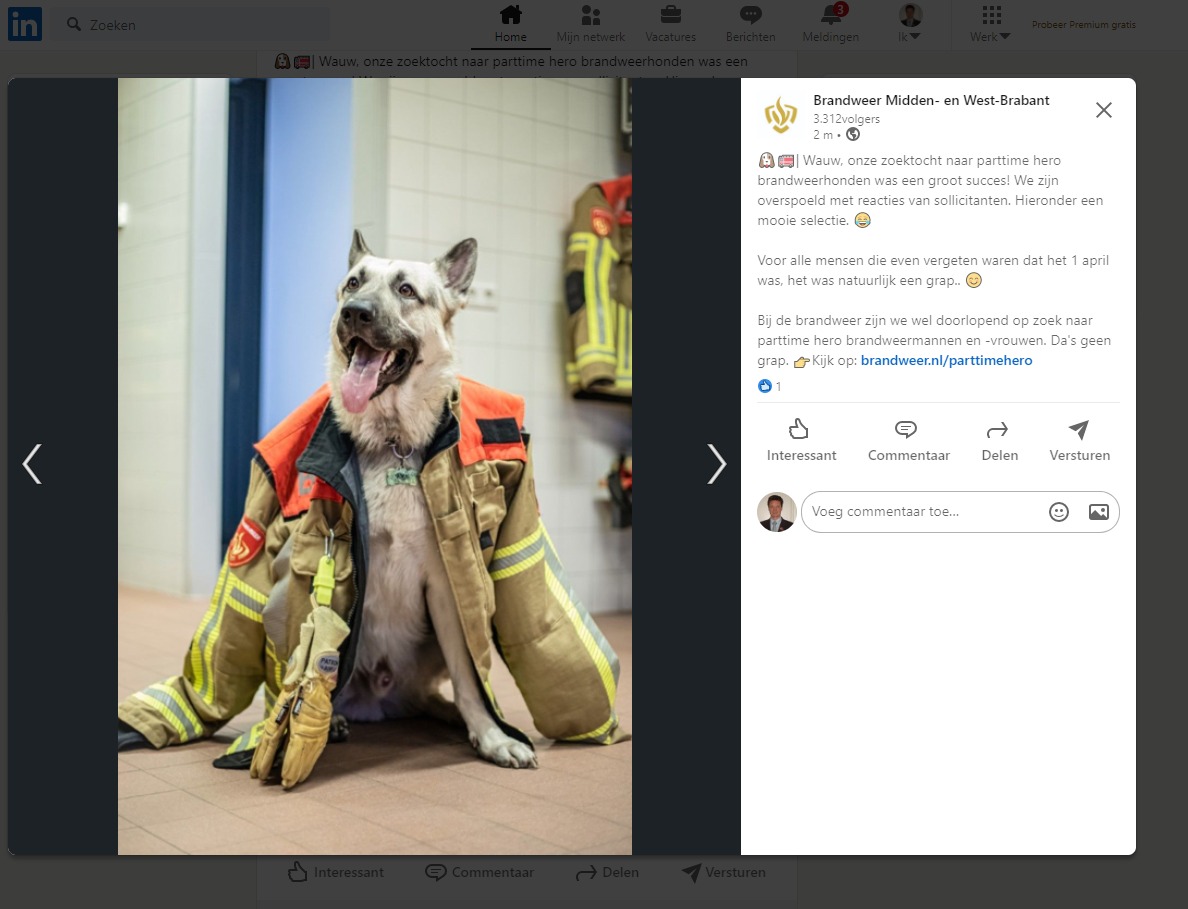The image size is (1188, 909).
Task: Click the globe visibility icon
Action: point(853,135)
